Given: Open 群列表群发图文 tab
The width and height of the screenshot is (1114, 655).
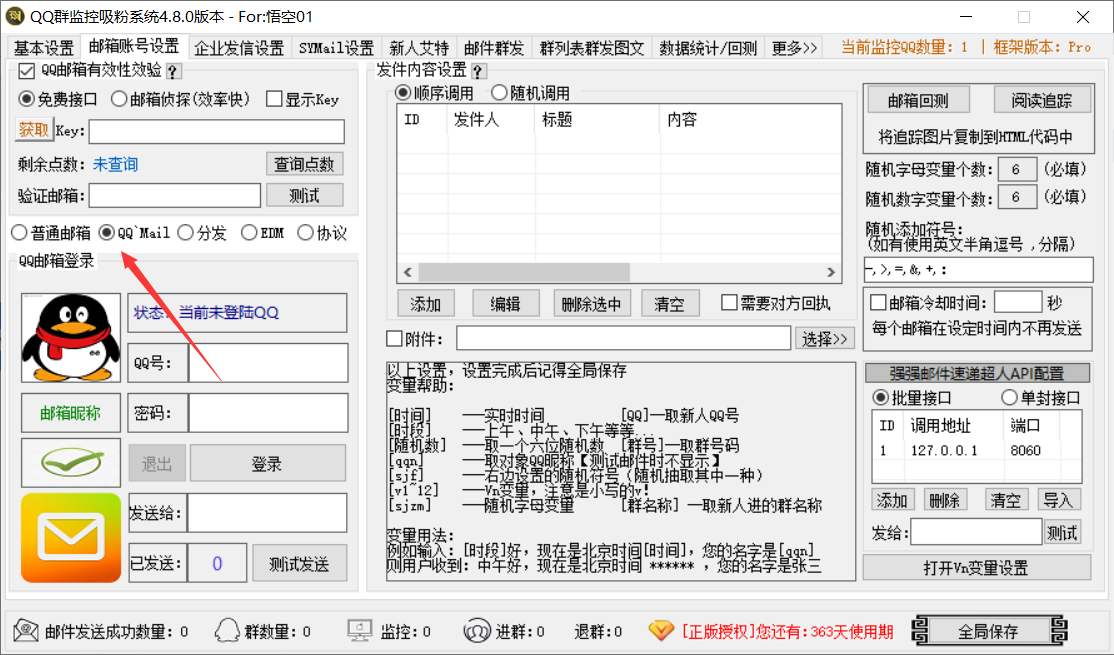Looking at the screenshot, I should click(592, 48).
